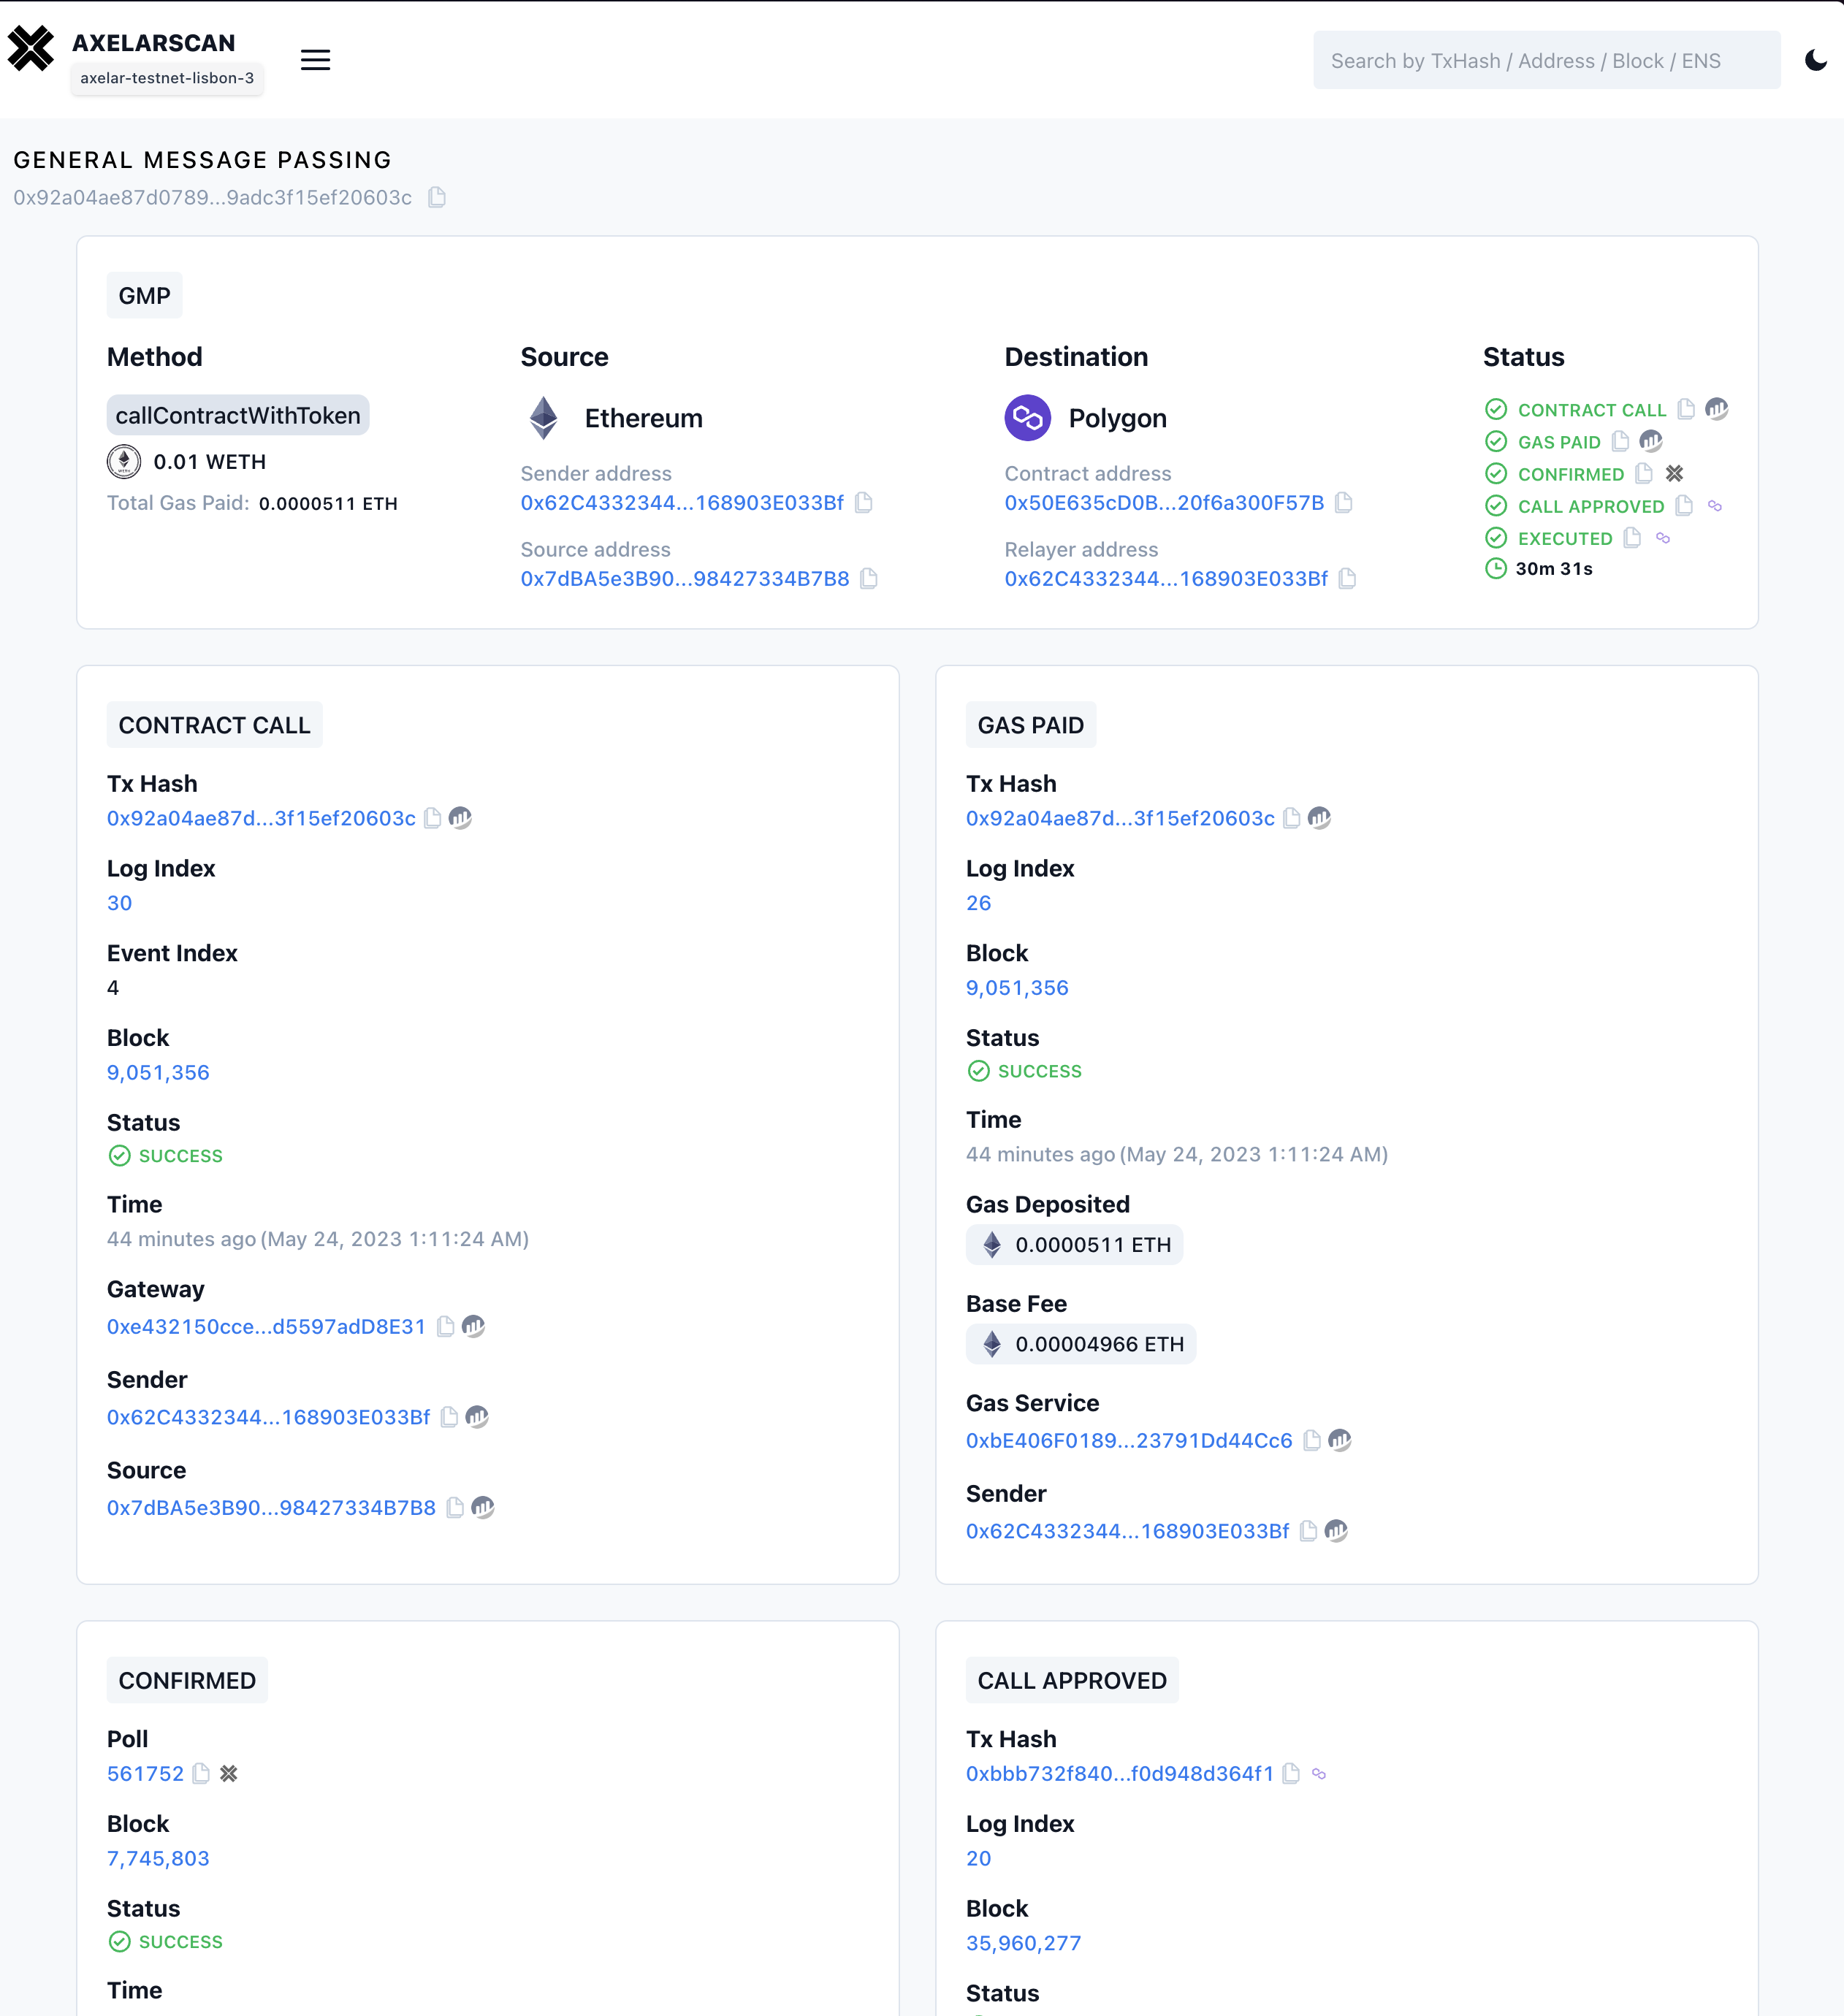Open Confirmed block 7,745,803 link
The image size is (1844, 2016).
point(158,1858)
